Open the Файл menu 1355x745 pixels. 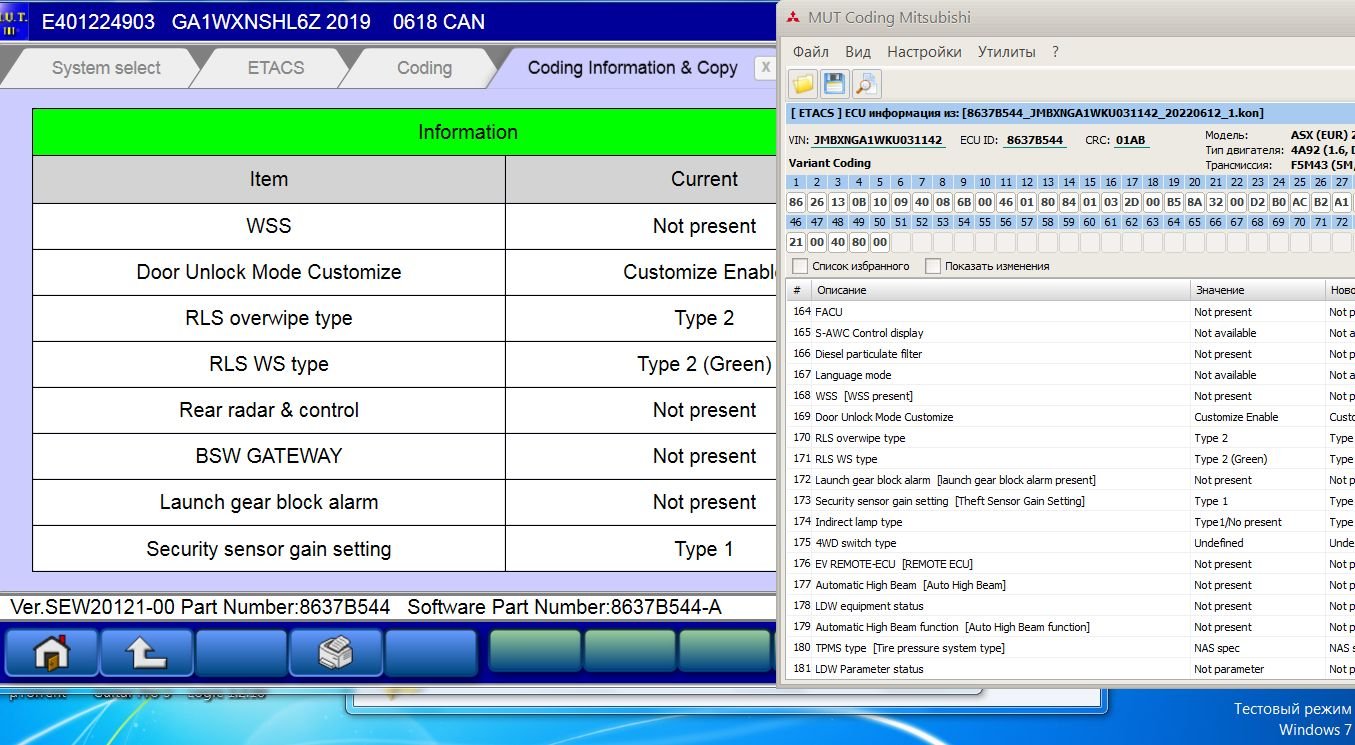tap(811, 51)
